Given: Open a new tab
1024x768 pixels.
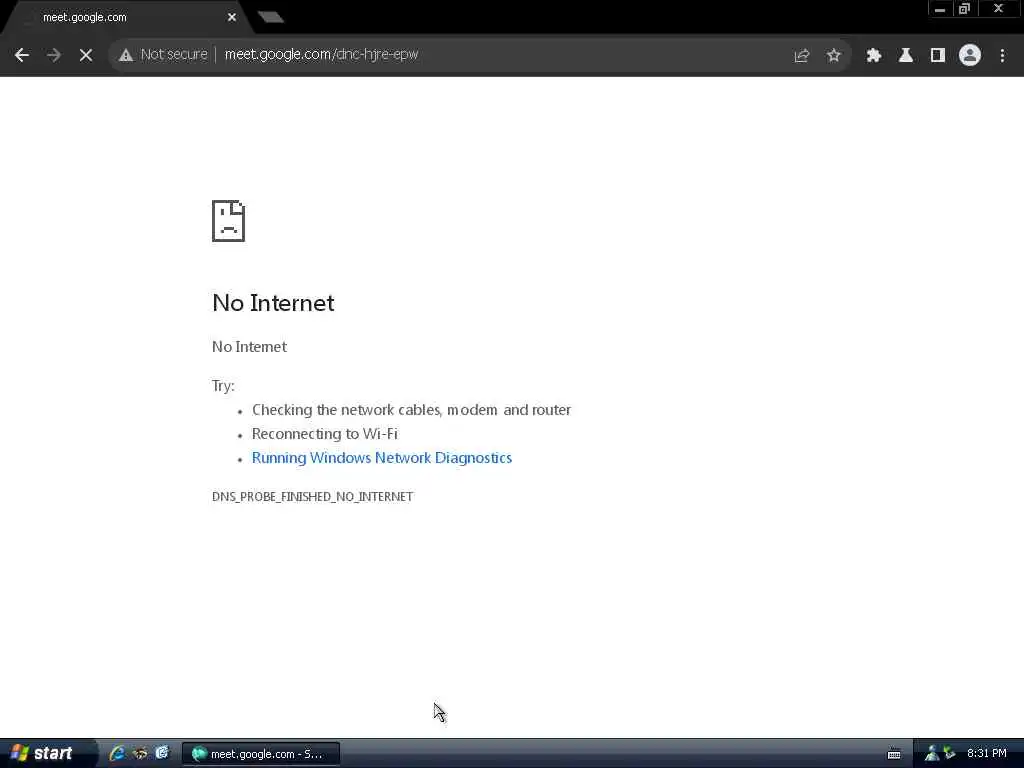Looking at the screenshot, I should (x=270, y=17).
